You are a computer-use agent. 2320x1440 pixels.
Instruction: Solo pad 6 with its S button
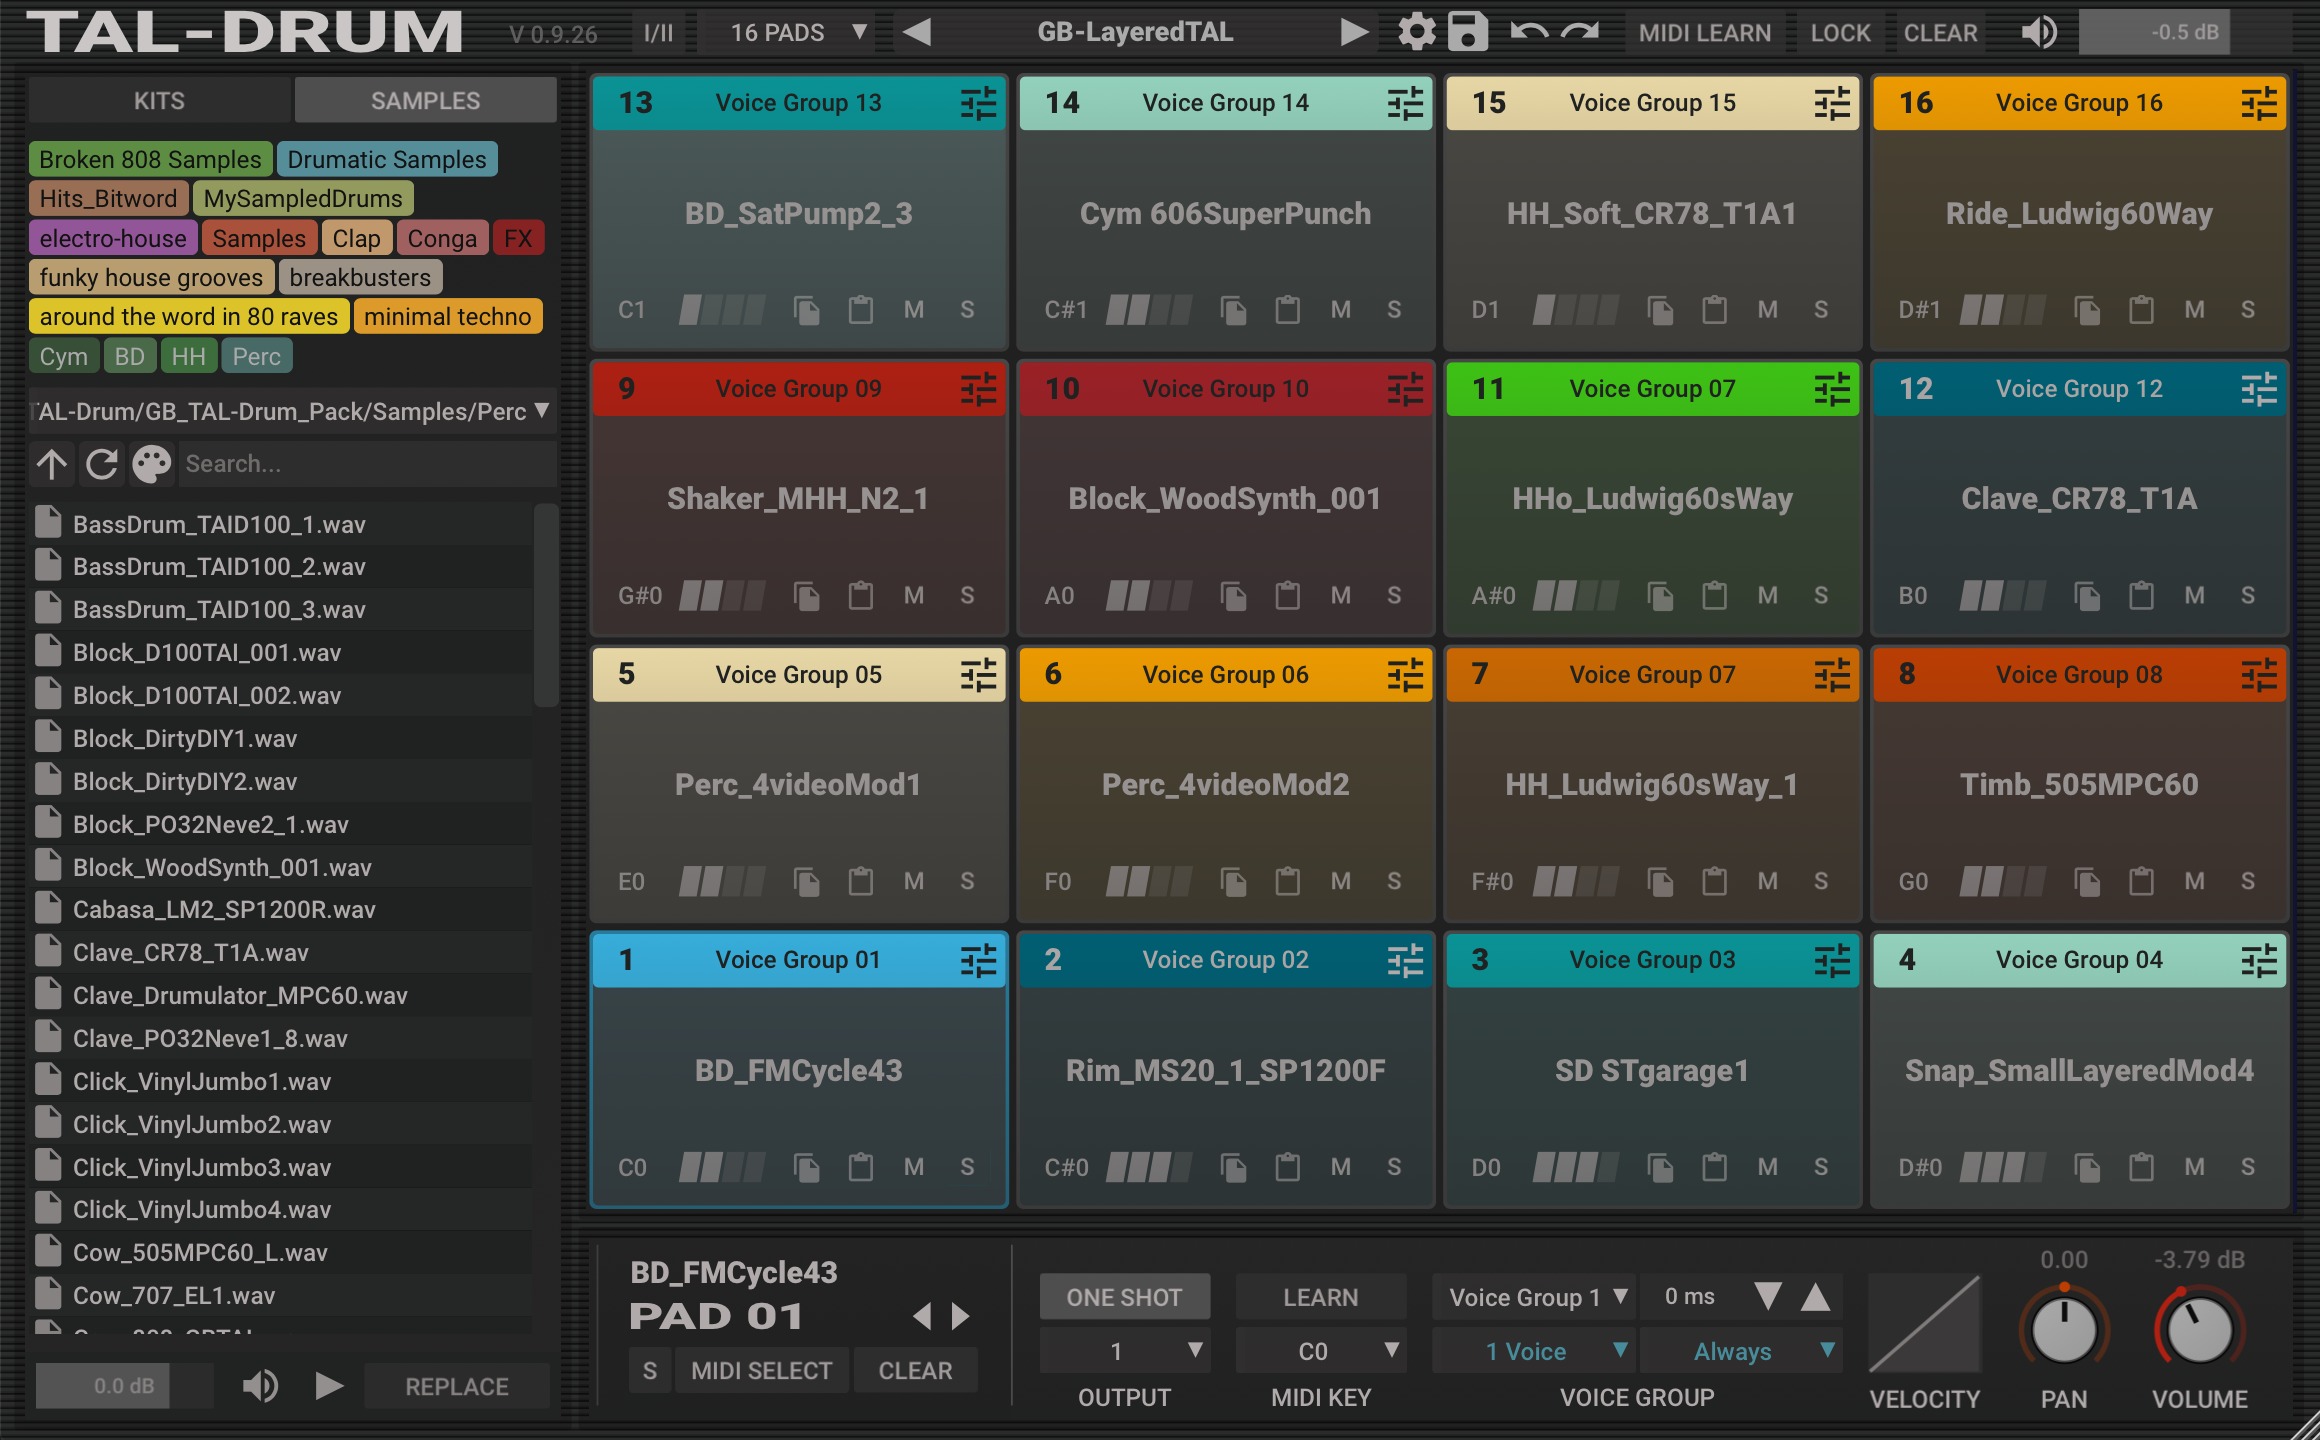click(1394, 881)
